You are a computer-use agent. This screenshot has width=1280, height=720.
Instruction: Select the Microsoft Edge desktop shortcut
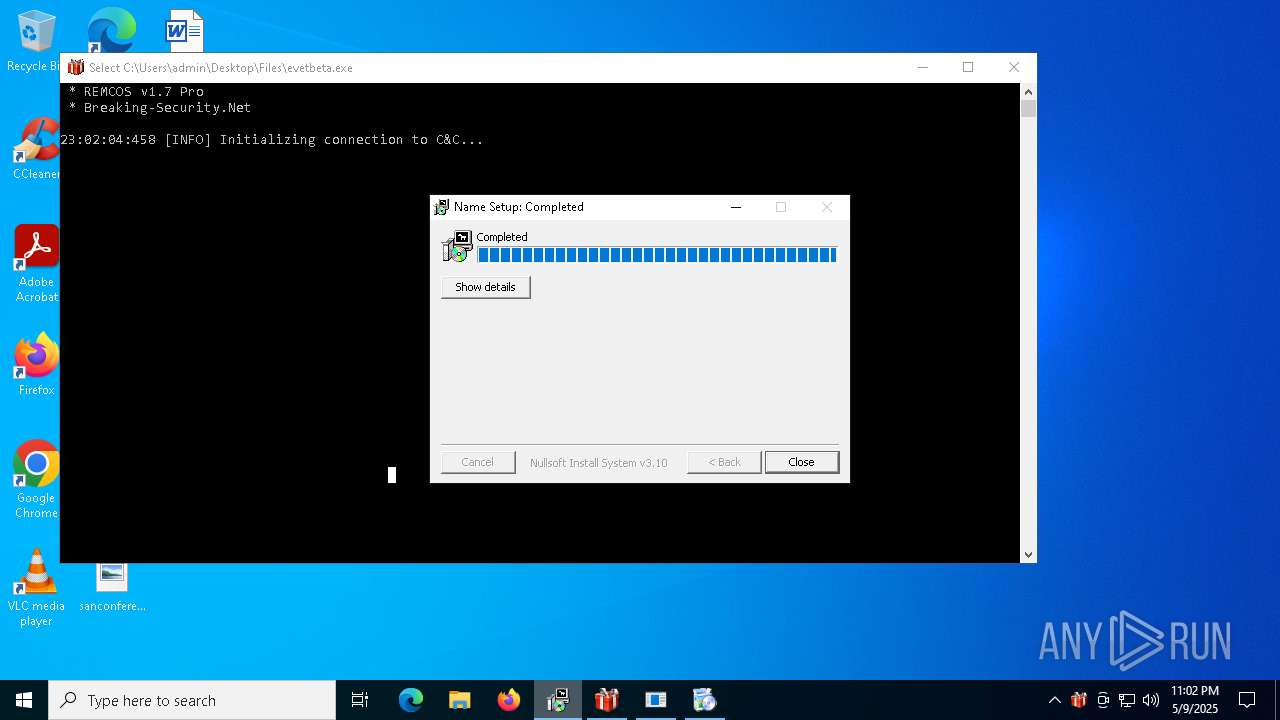[x=110, y=30]
